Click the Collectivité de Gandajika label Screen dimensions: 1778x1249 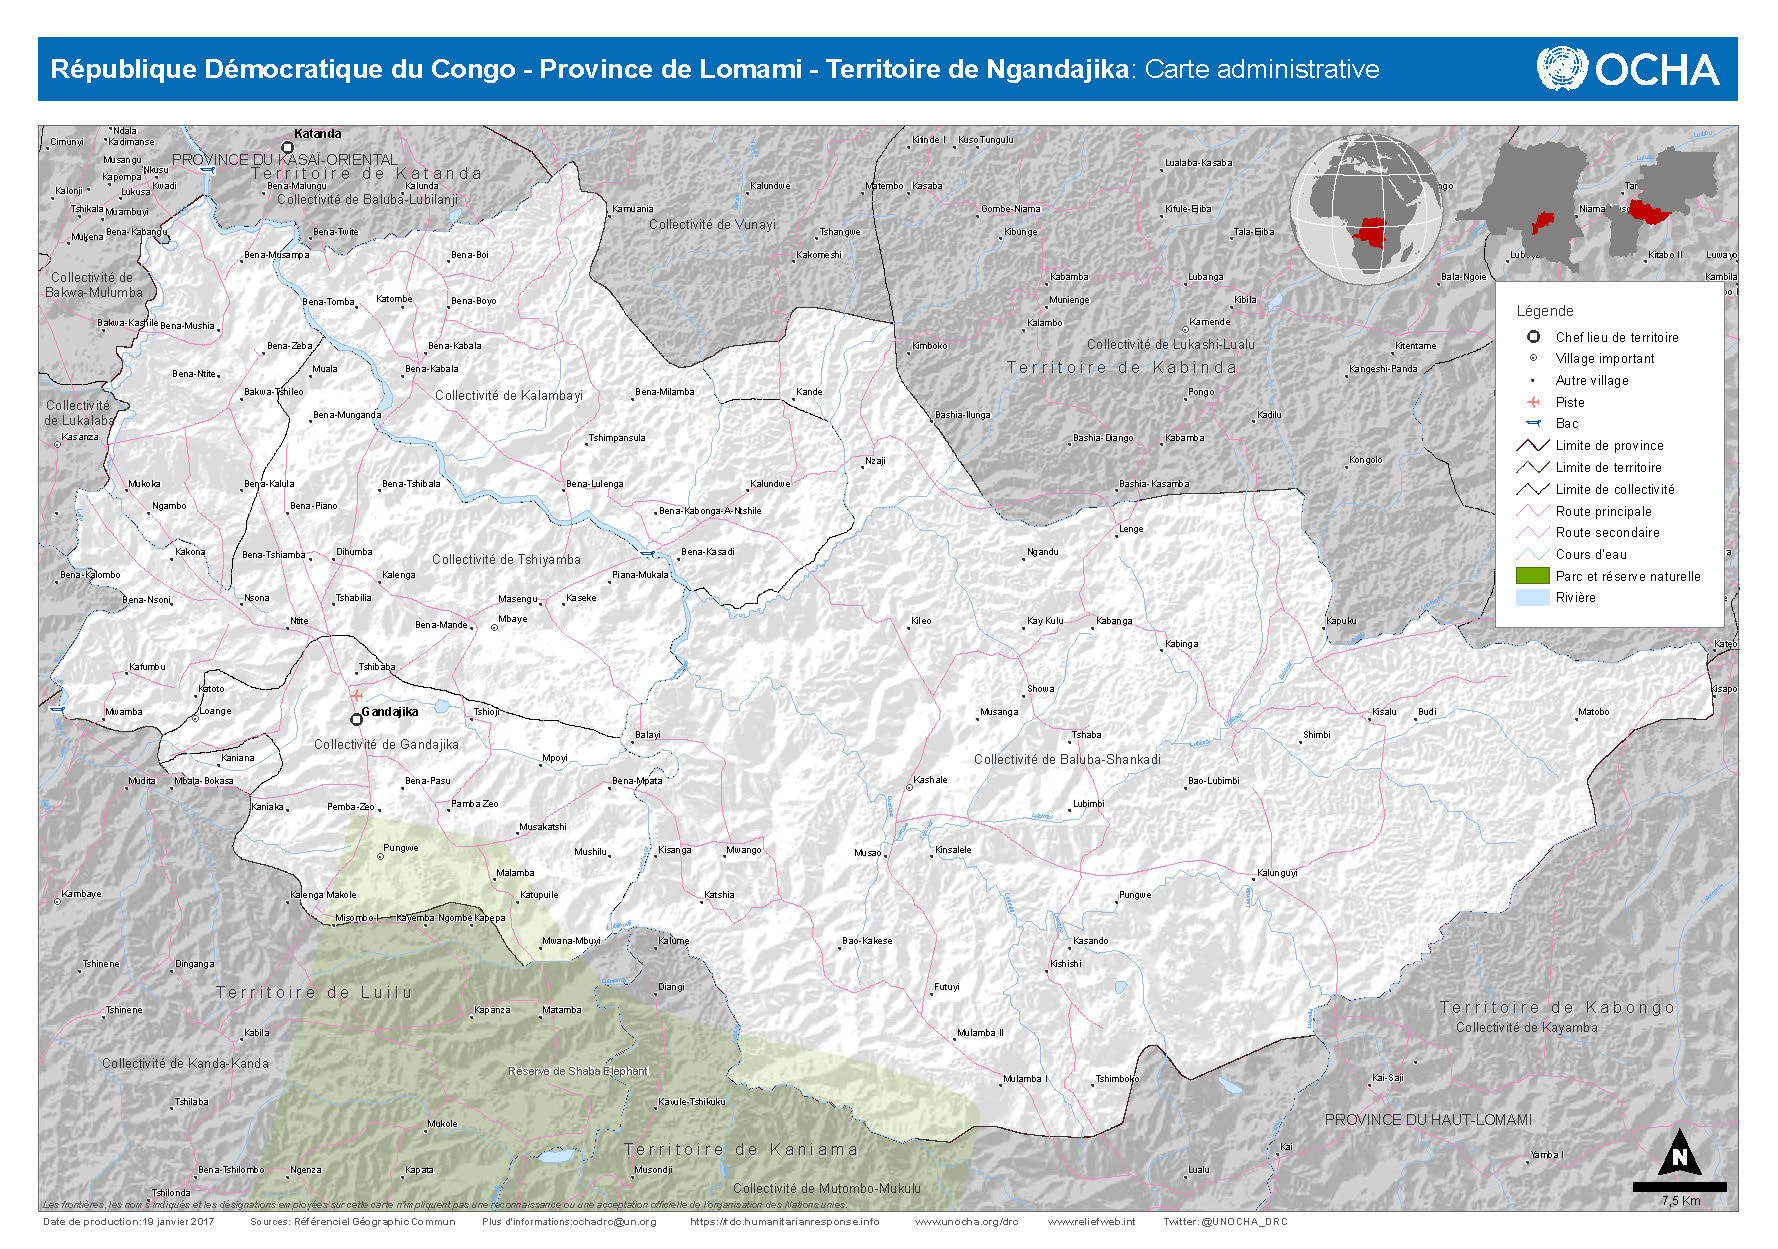coord(386,744)
